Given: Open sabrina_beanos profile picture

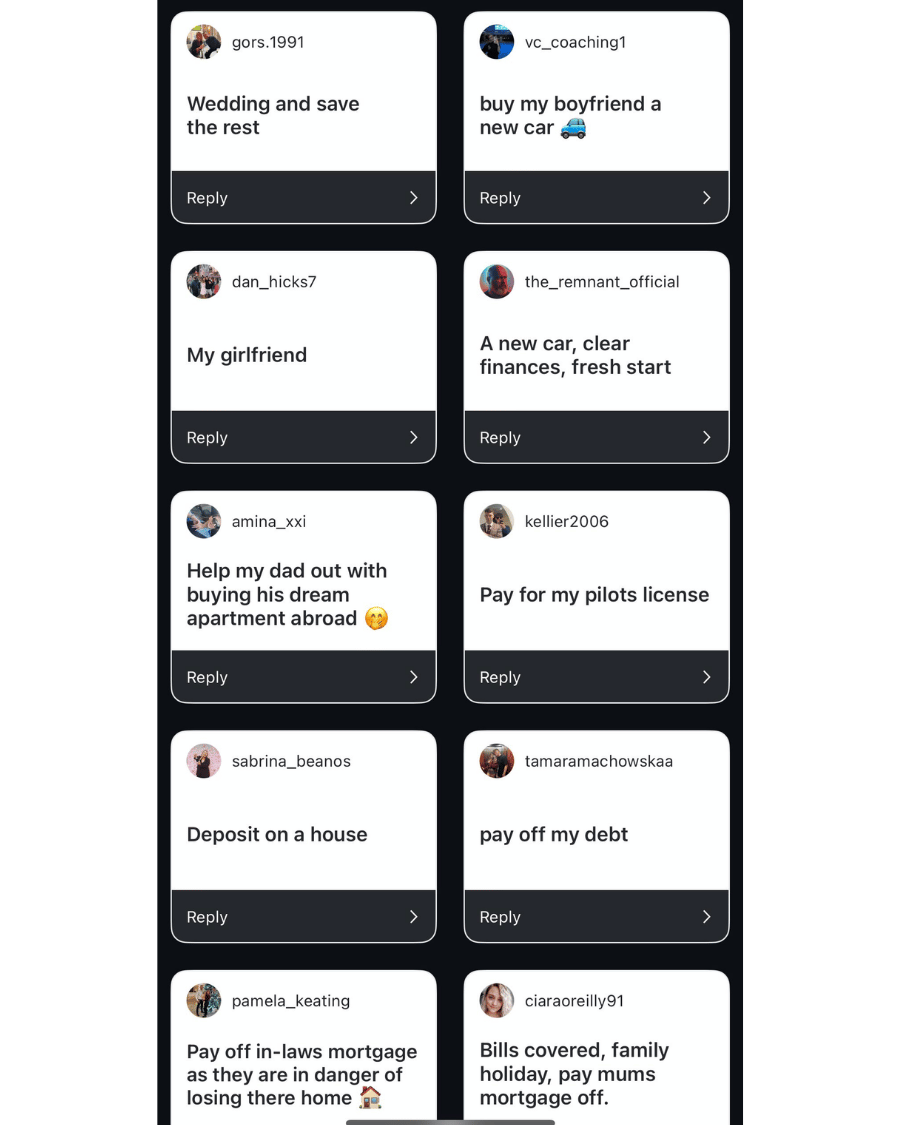Looking at the screenshot, I should coord(204,761).
